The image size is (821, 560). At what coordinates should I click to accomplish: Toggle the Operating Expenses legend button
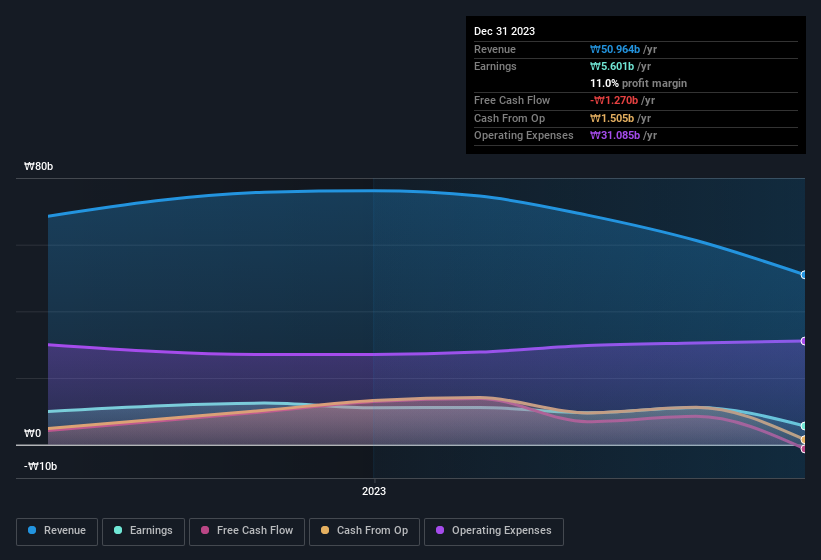(x=494, y=532)
